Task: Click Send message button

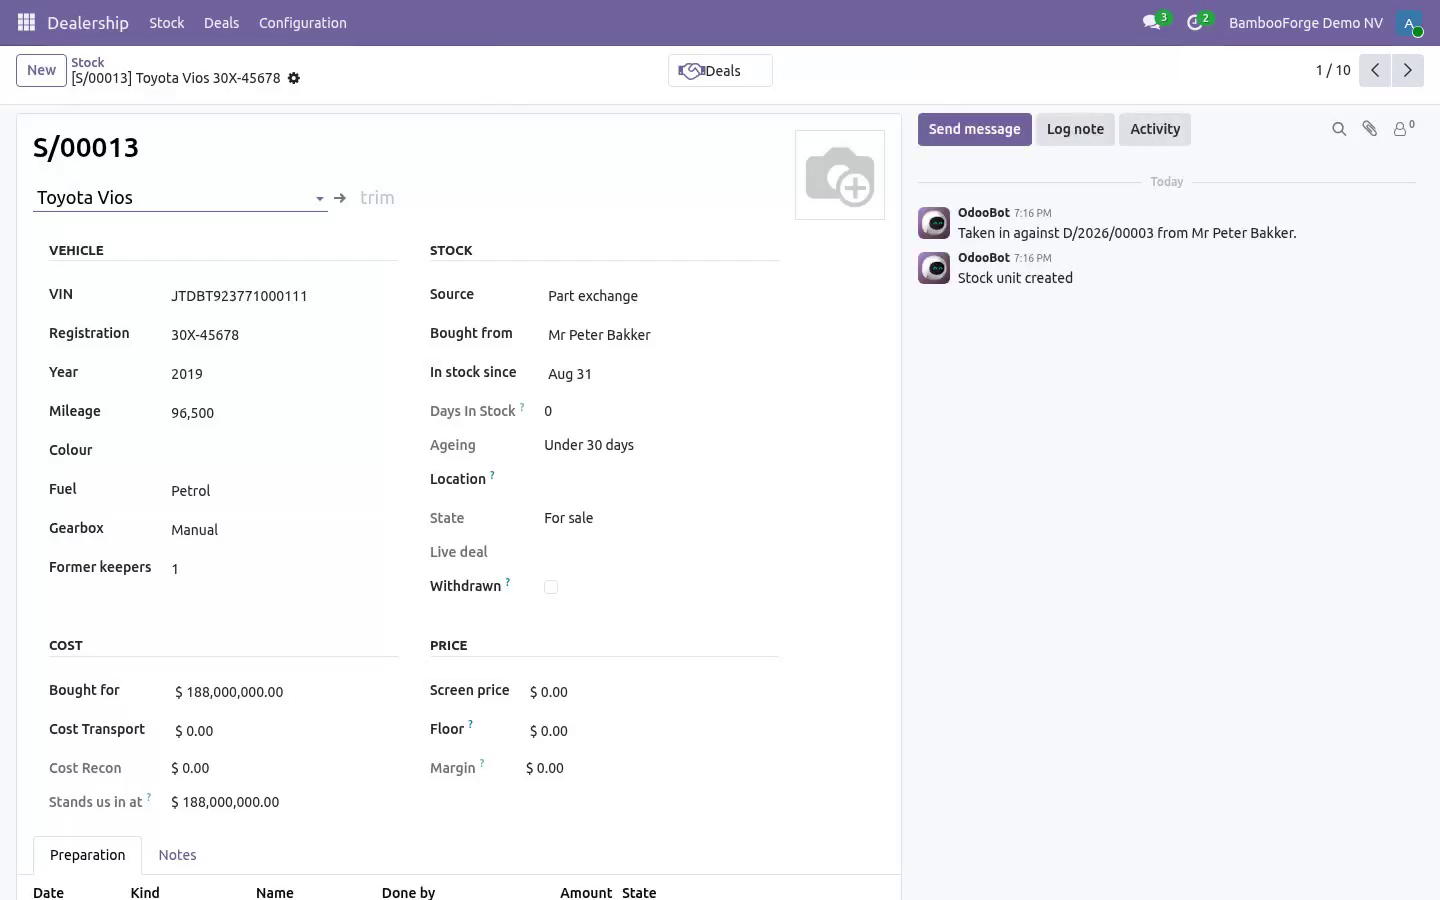Action: 974,129
